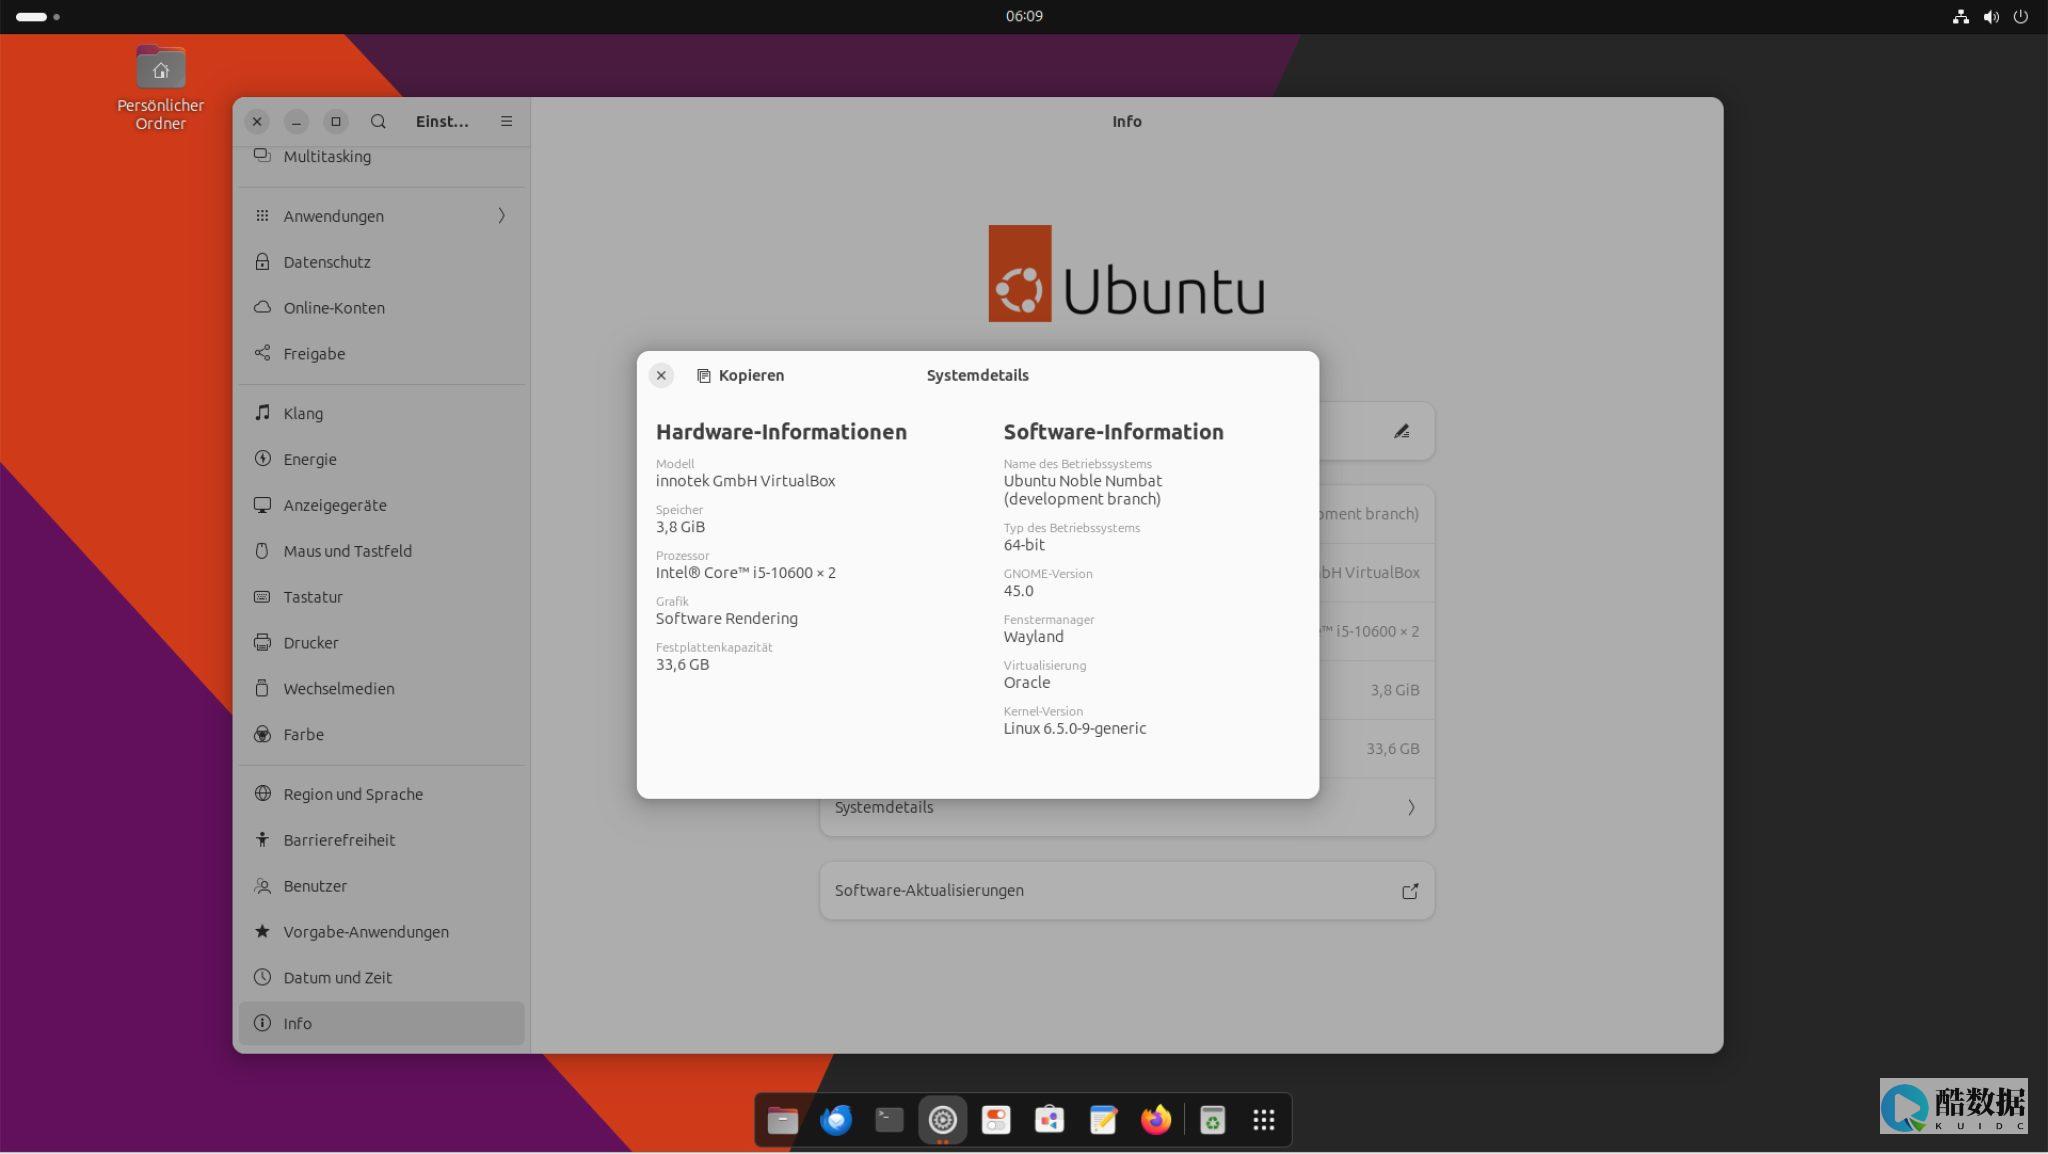
Task: Click the 06:09 clock in top bar
Action: [1024, 16]
